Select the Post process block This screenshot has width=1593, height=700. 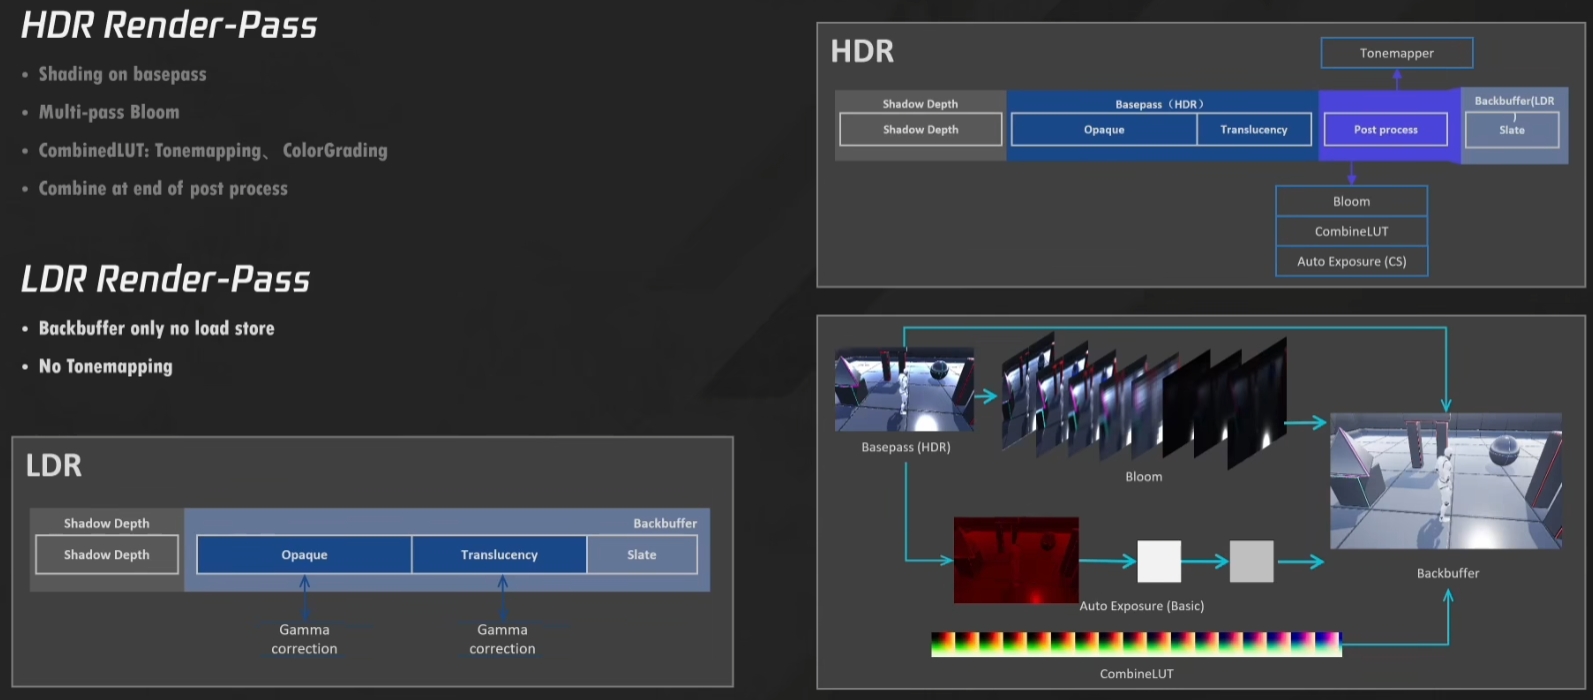point(1385,130)
